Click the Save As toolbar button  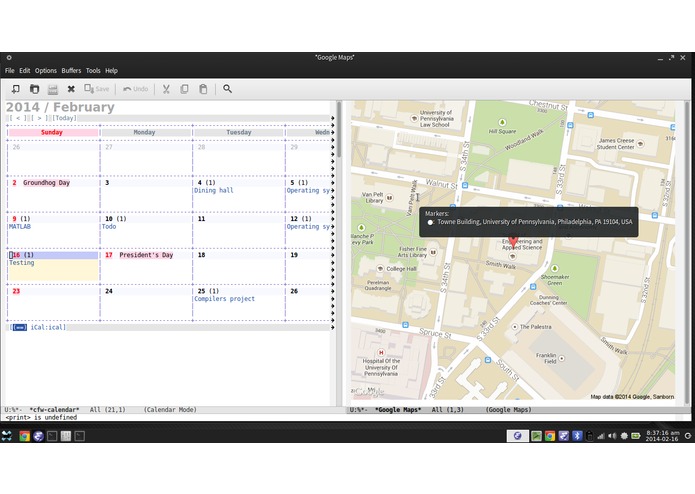tap(97, 89)
